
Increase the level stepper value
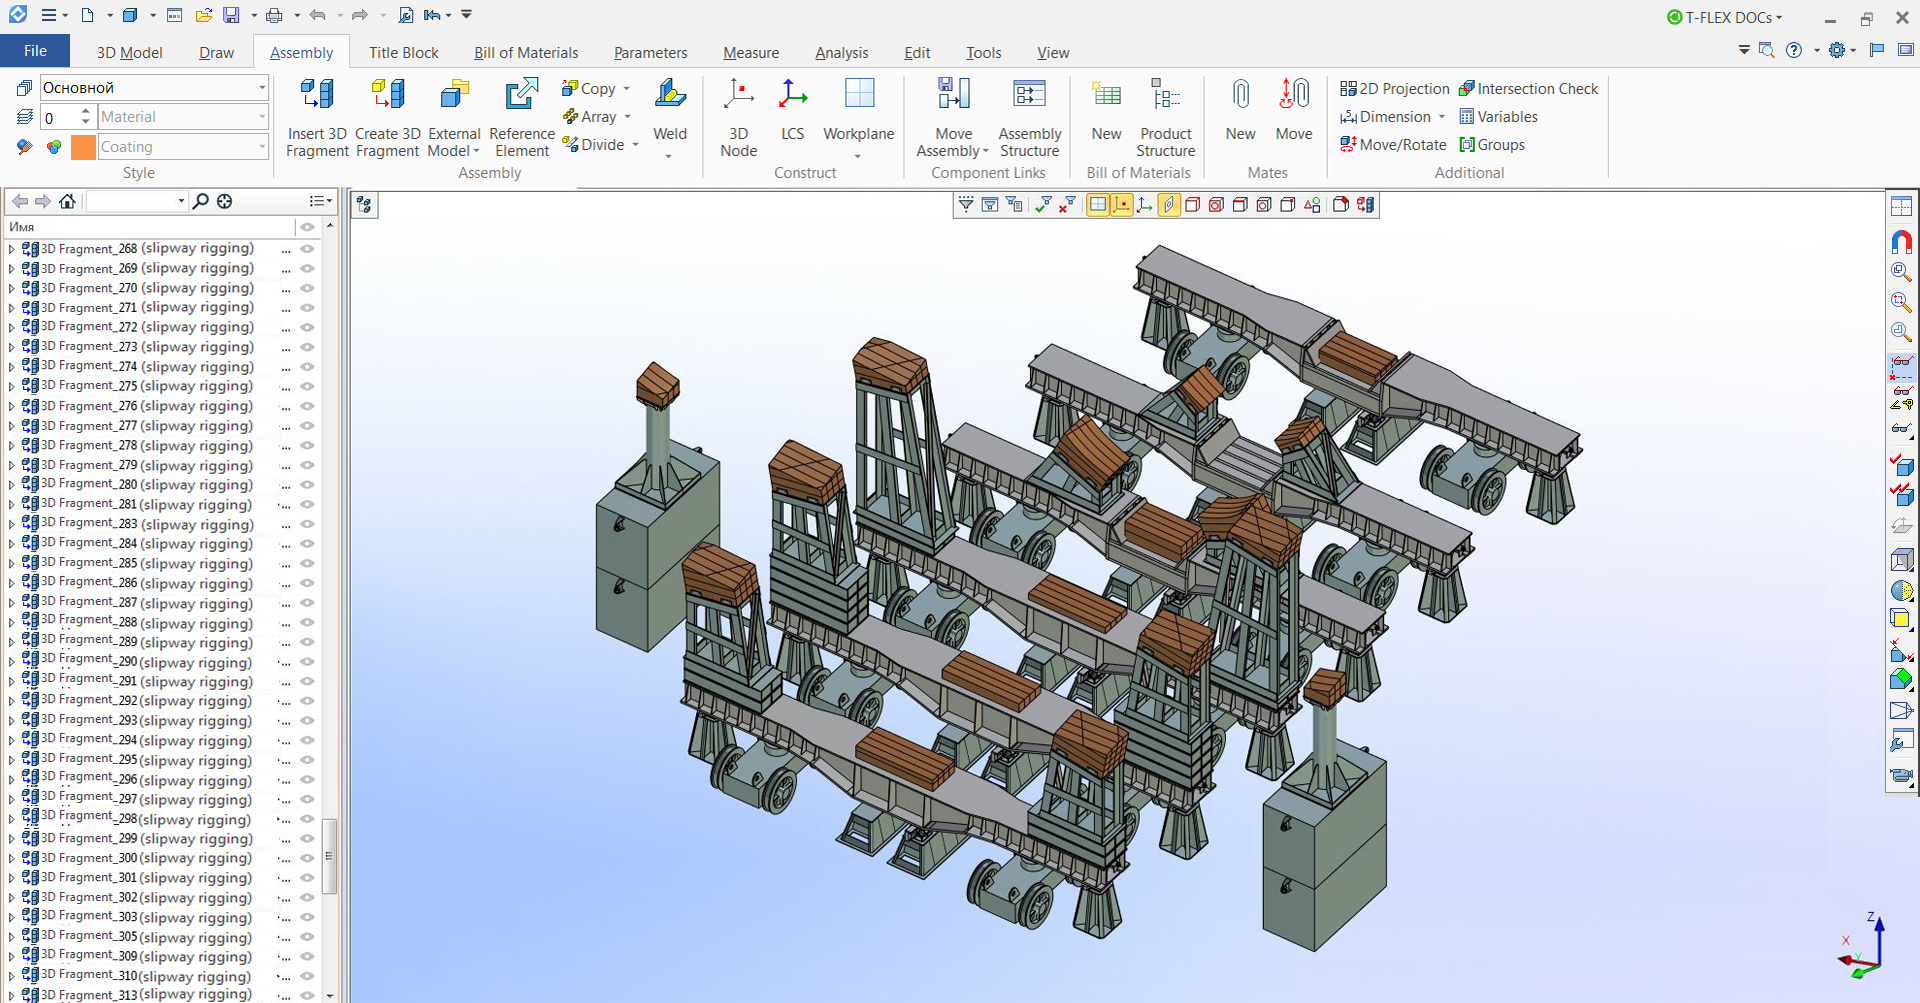pos(86,112)
